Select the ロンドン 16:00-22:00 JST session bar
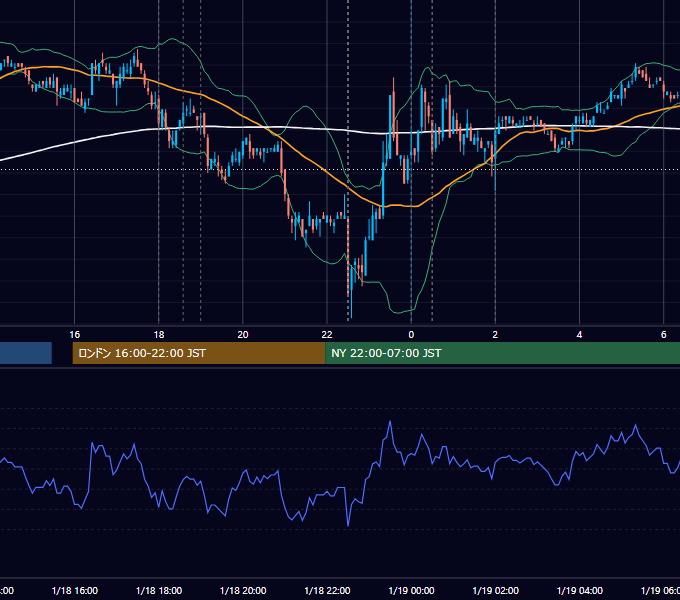Screen dimensions: 680x600 (199, 353)
